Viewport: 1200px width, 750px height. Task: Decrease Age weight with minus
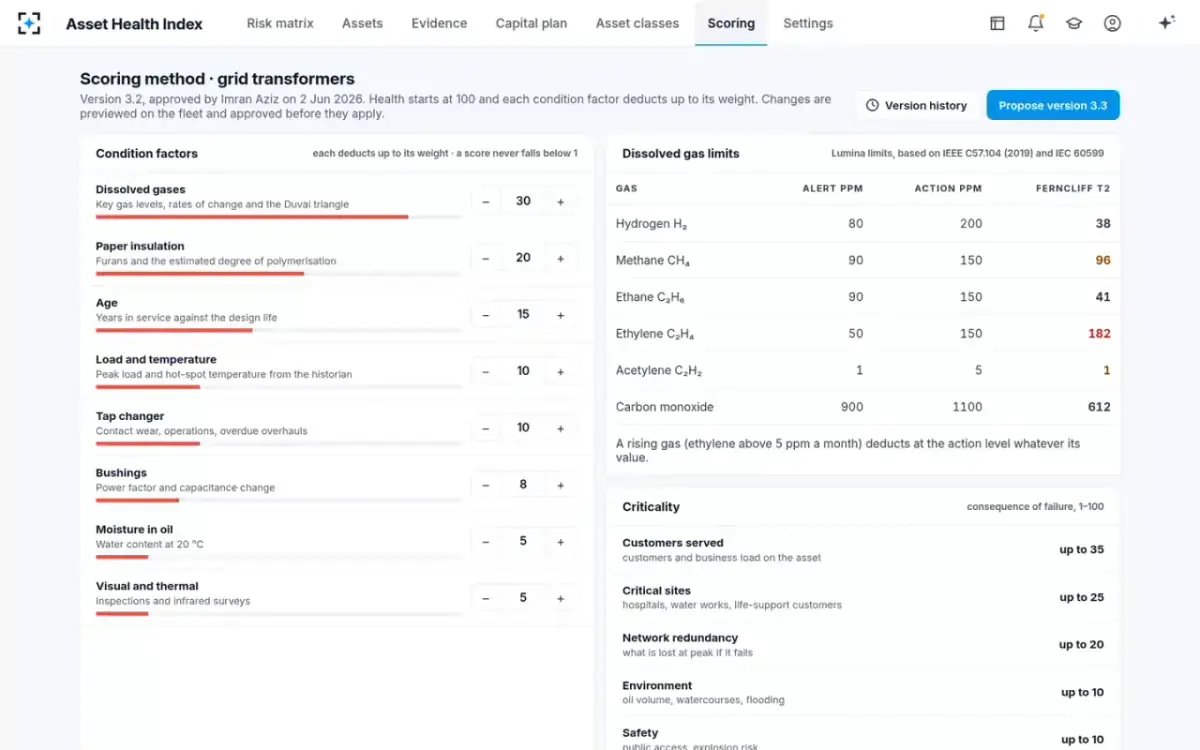486,315
